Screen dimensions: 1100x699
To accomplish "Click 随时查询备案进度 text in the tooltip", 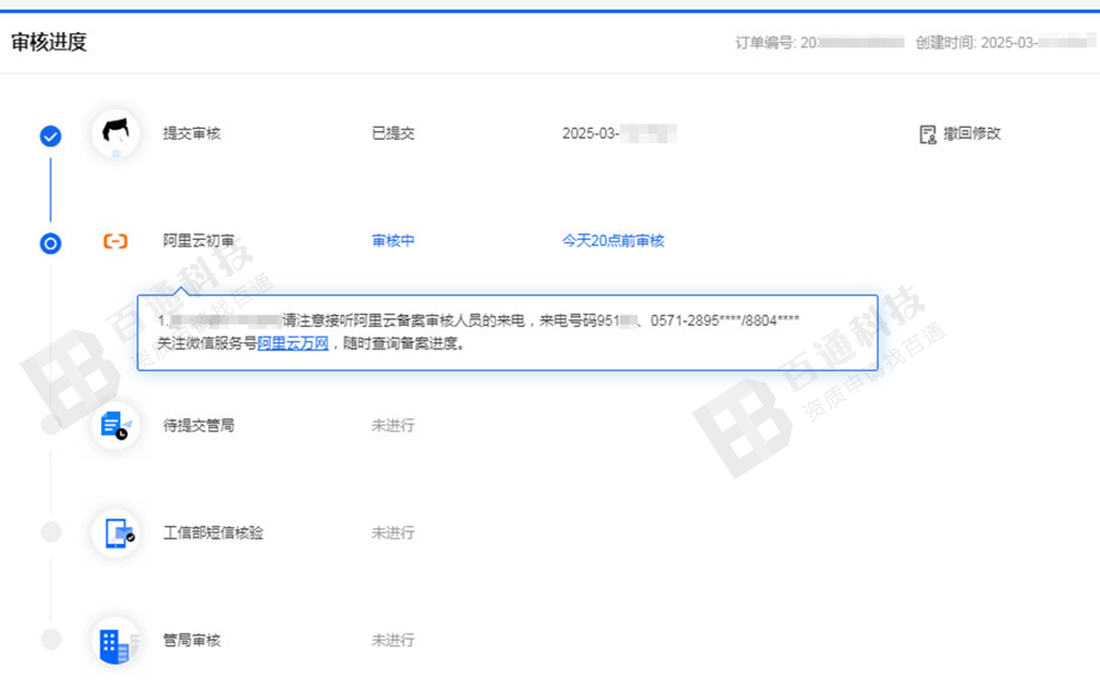I will click(x=400, y=343).
